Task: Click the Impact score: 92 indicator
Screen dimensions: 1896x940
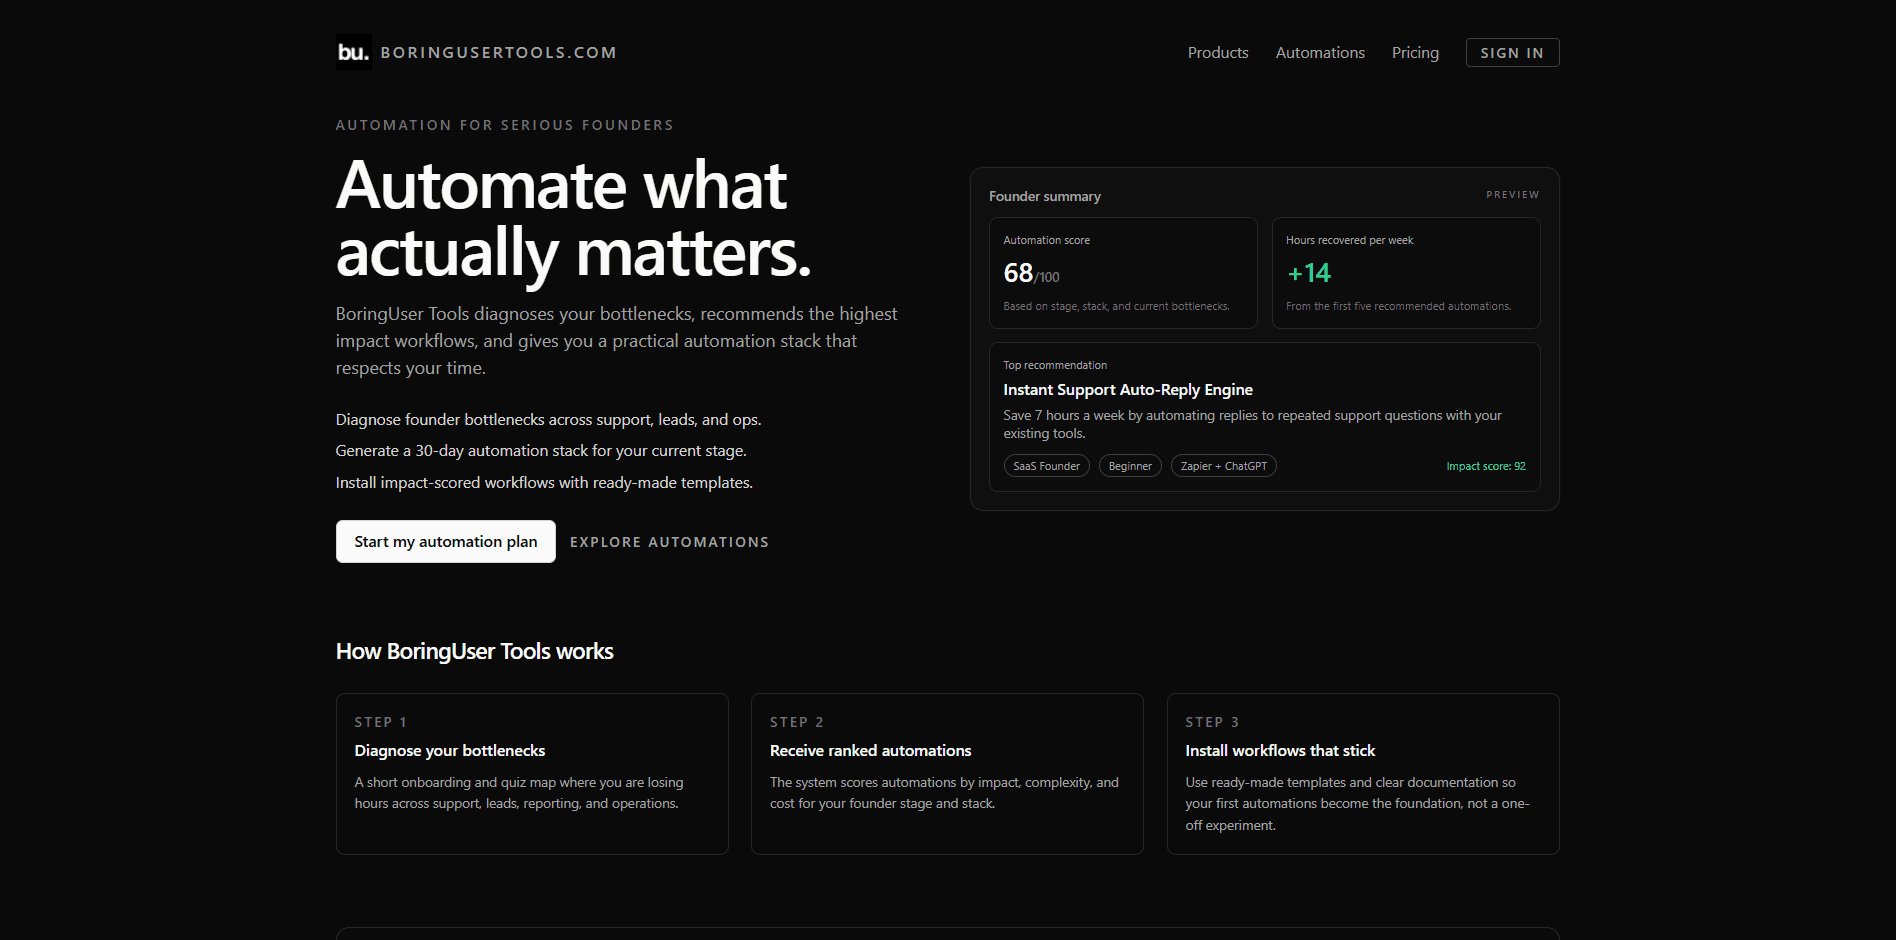Action: click(1486, 465)
